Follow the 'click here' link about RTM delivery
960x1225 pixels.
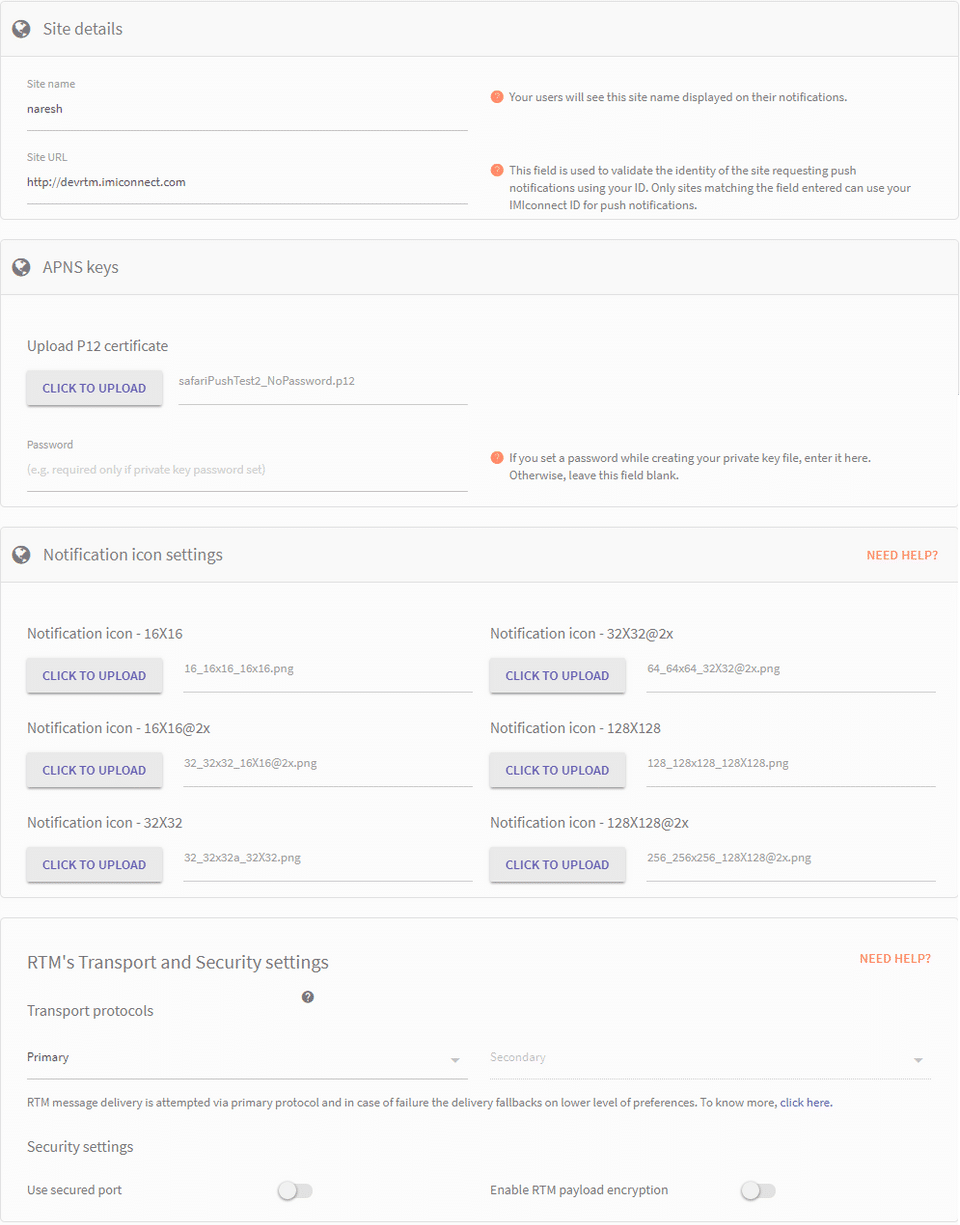click(806, 1103)
